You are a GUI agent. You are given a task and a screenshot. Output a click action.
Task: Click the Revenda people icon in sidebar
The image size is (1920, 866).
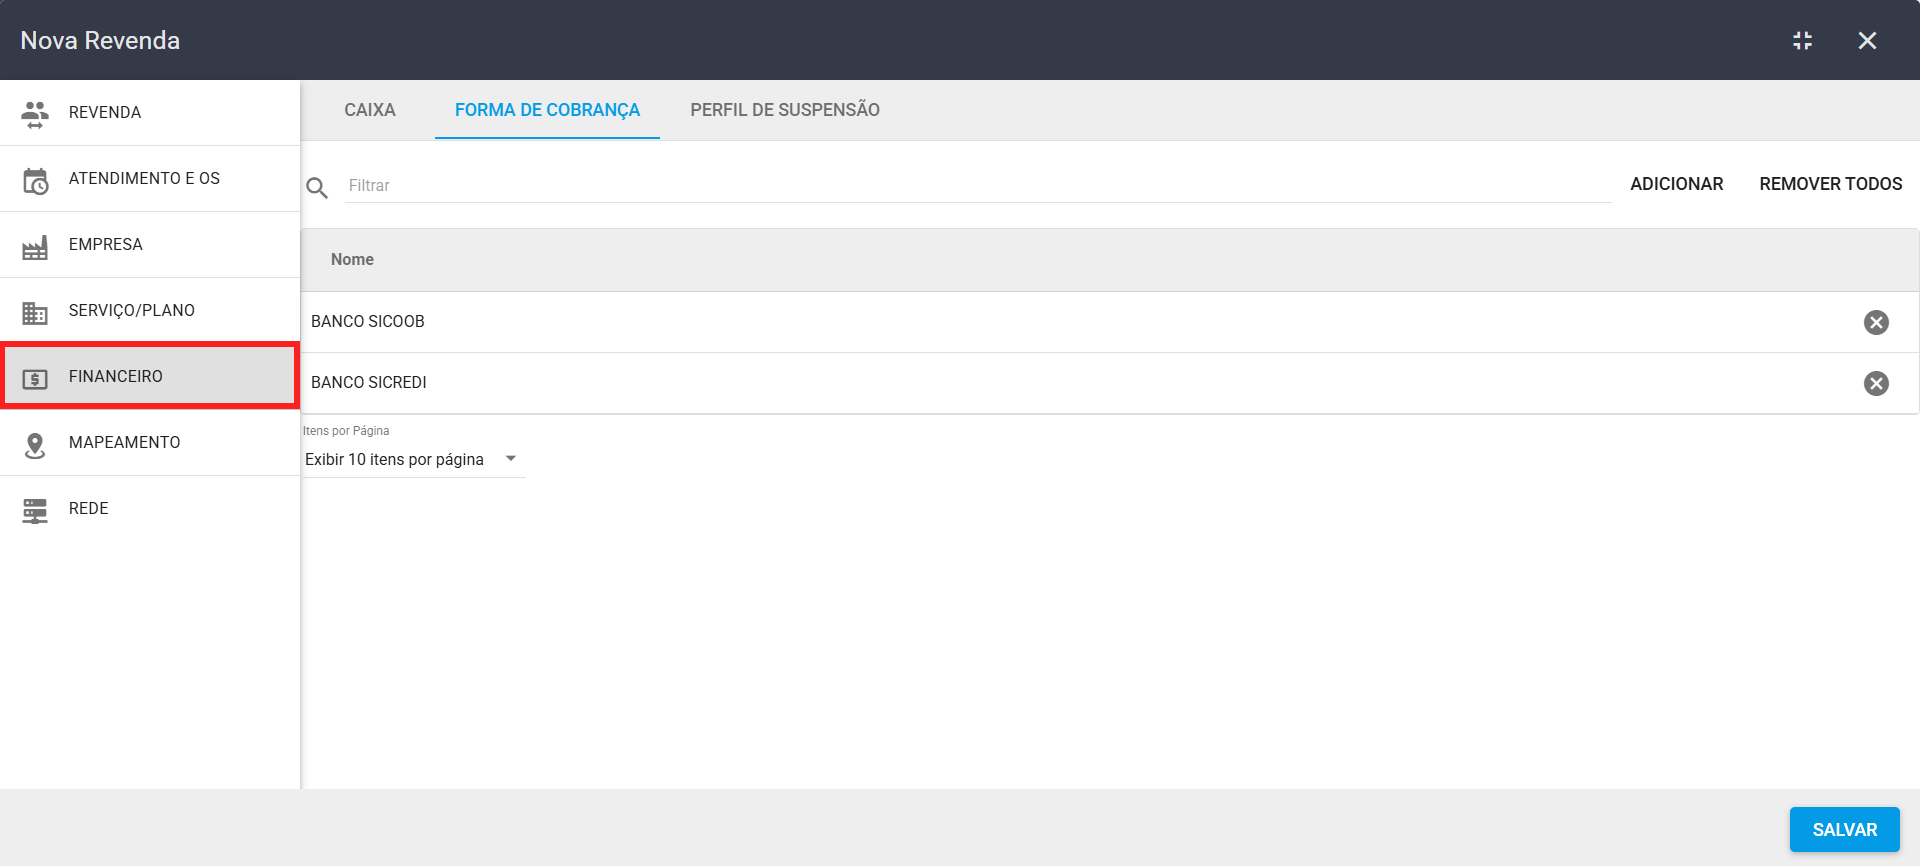(x=35, y=114)
